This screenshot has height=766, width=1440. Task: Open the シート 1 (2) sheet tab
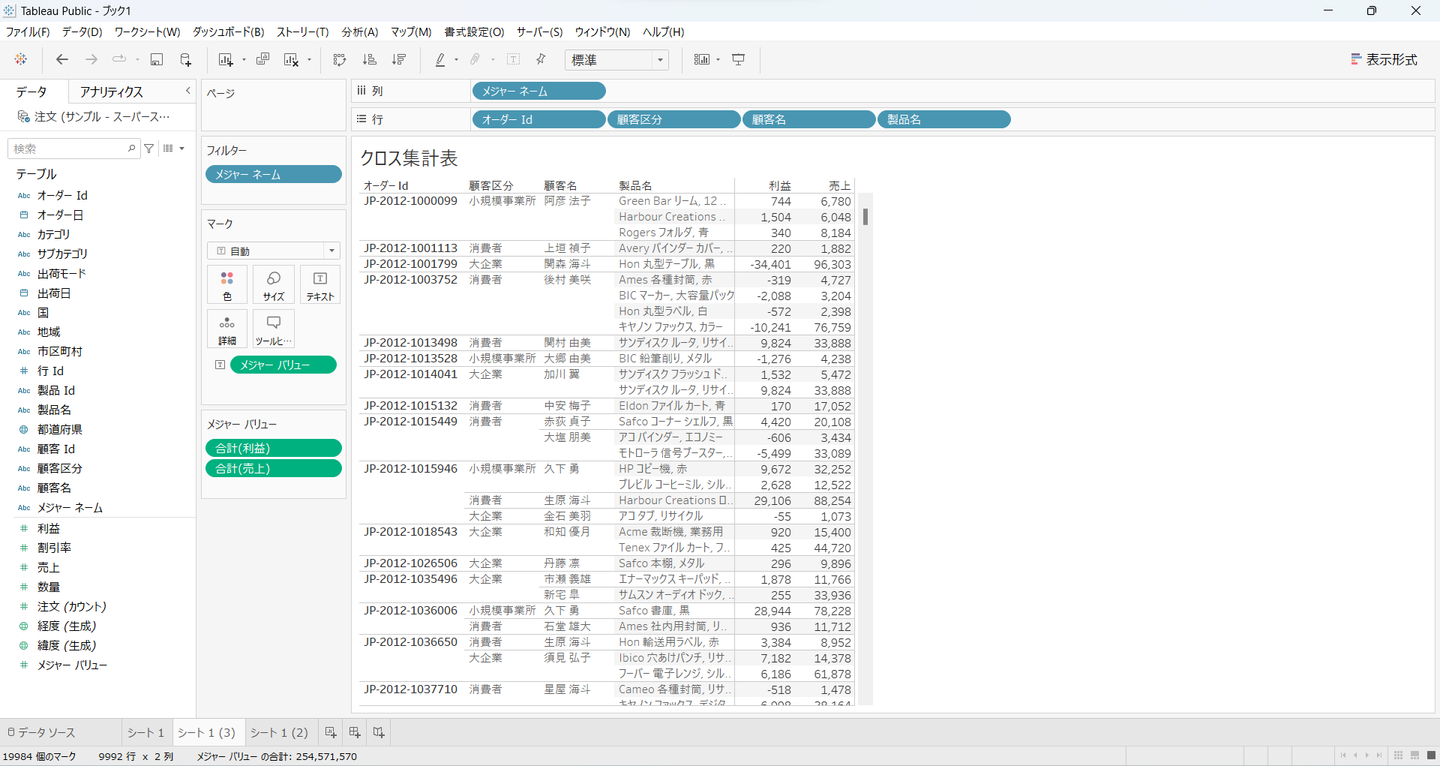coord(279,732)
